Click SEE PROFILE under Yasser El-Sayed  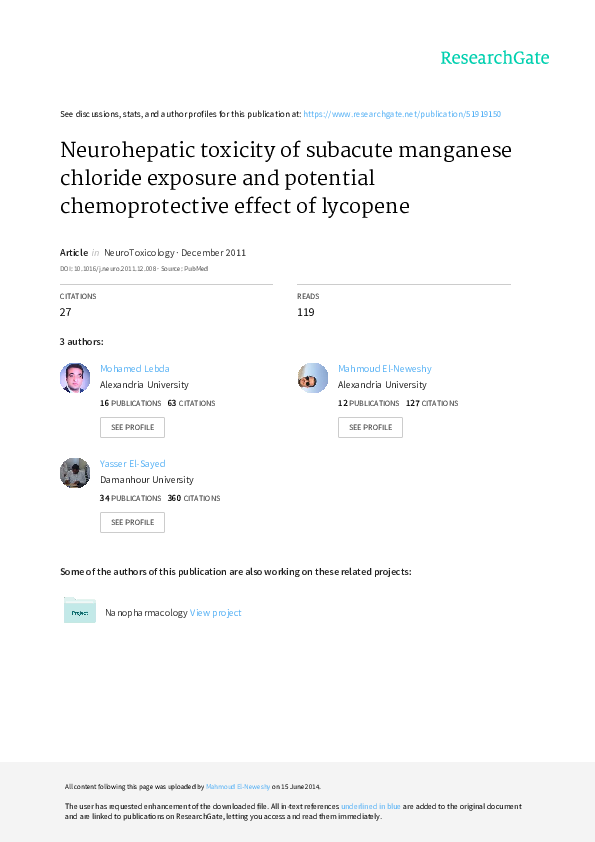pyautogui.click(x=132, y=522)
